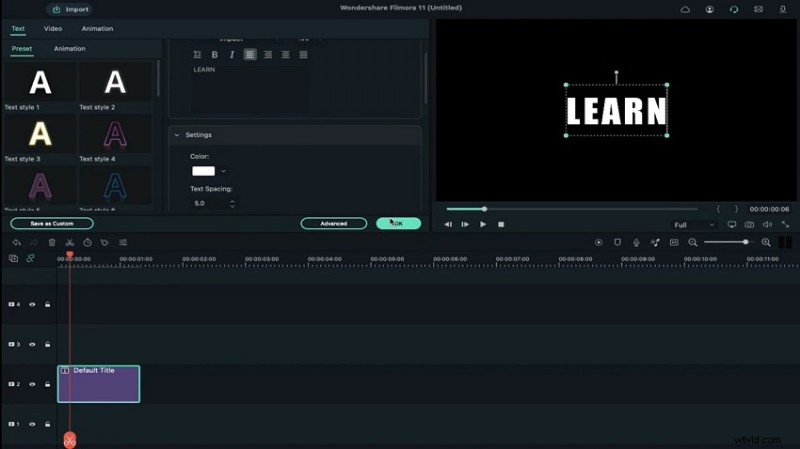The image size is (800, 449).
Task: Click the undo arrow in timeline toolbar
Action: click(16, 242)
